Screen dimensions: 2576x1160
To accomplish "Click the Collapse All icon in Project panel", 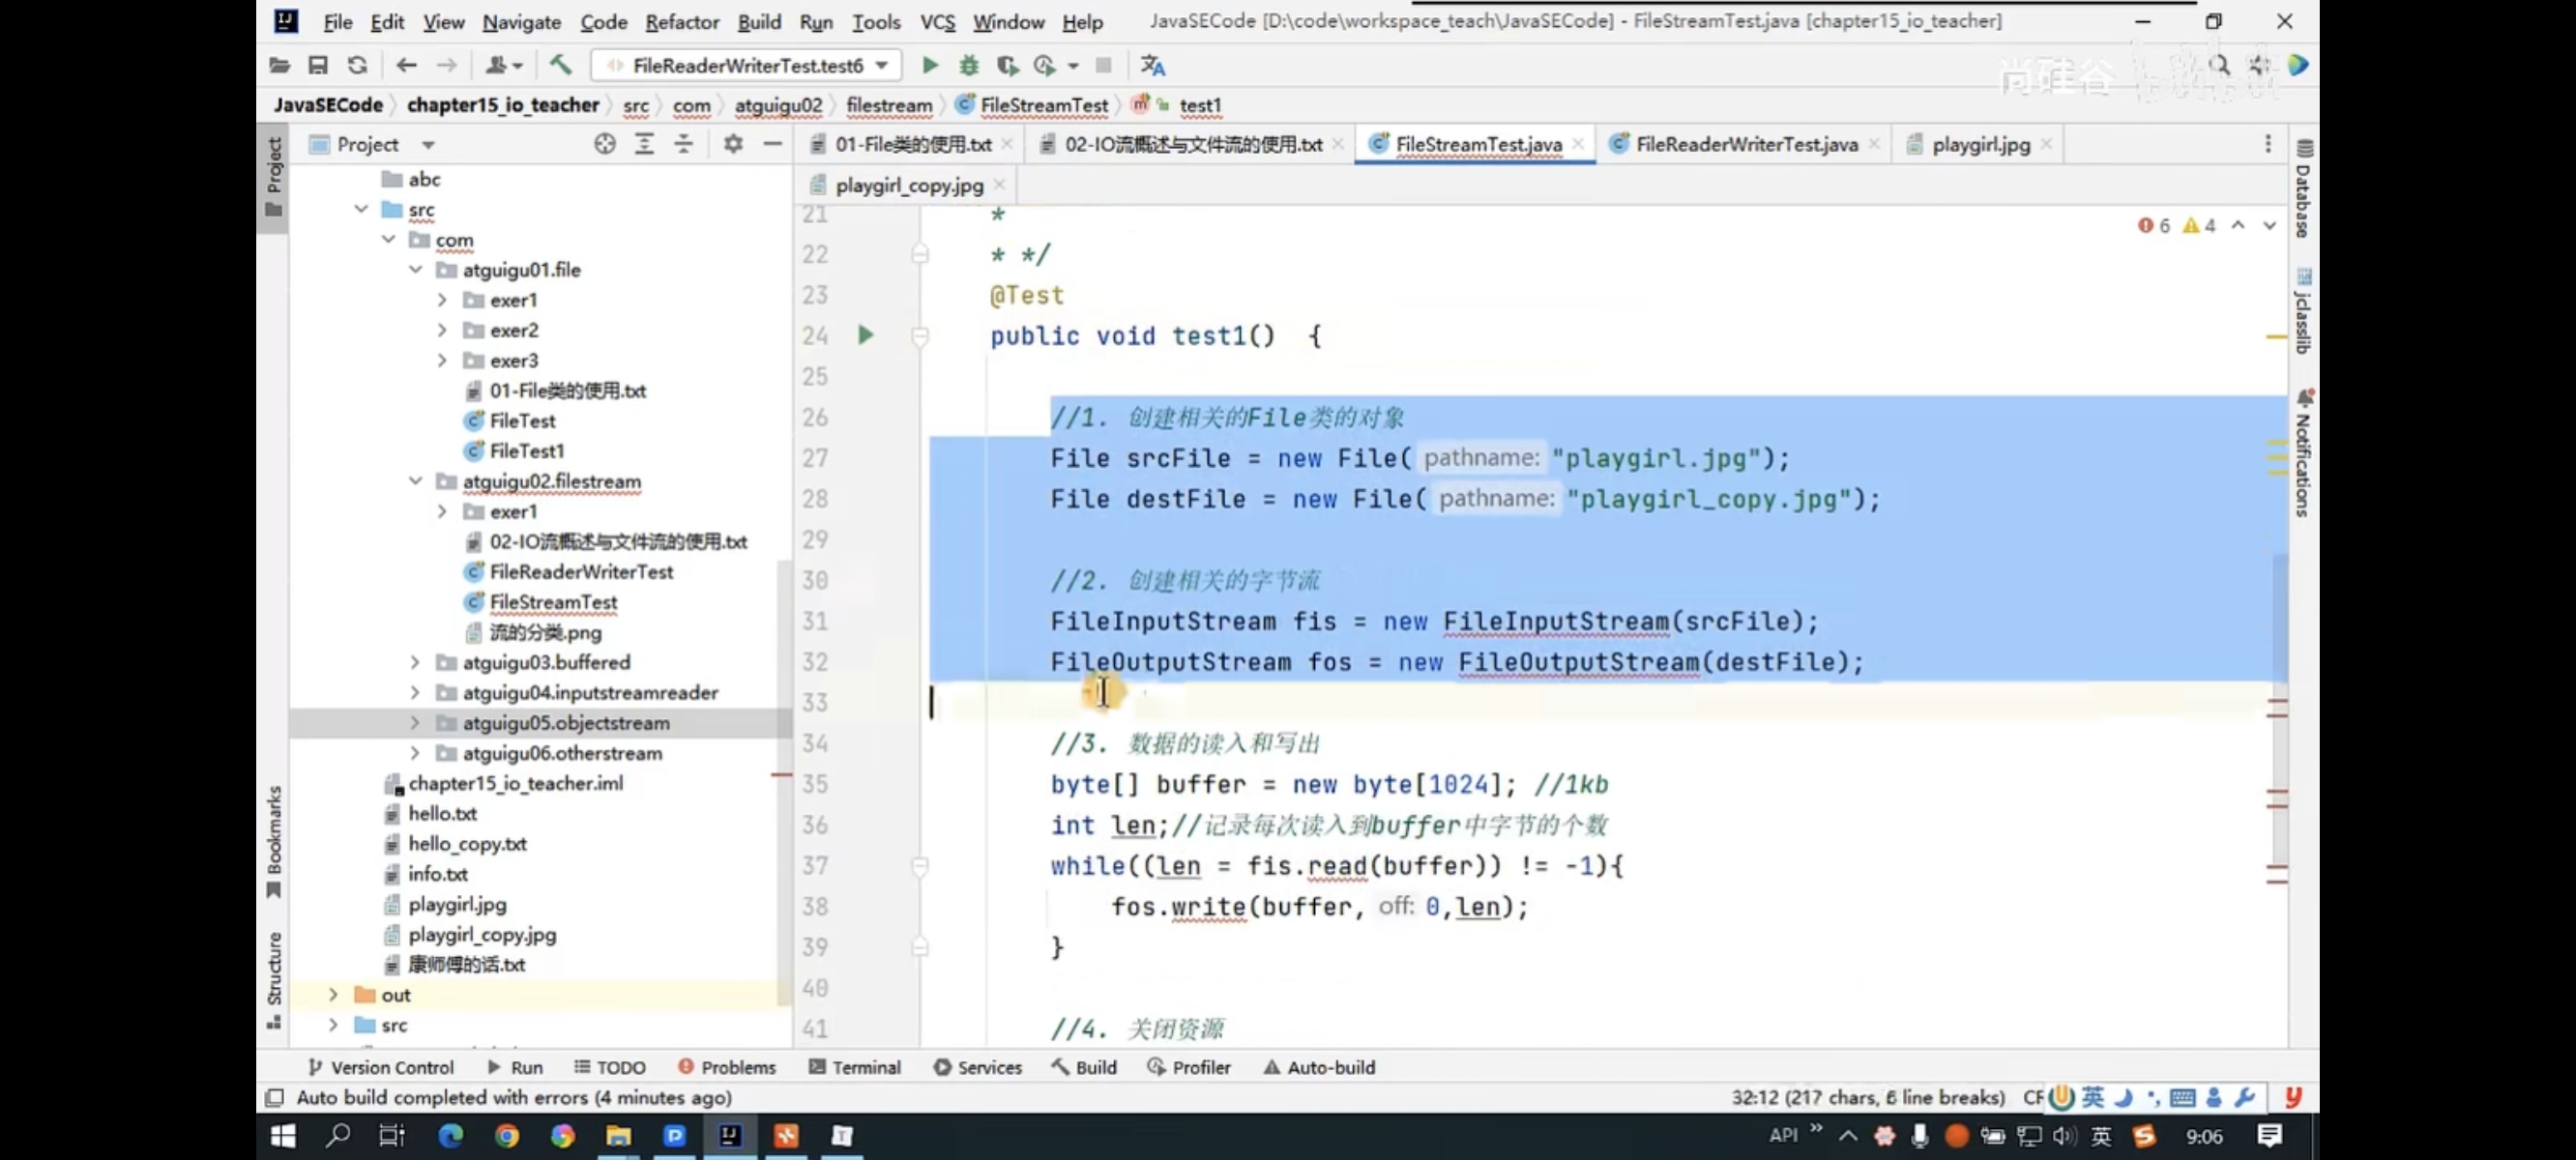I will [x=683, y=144].
